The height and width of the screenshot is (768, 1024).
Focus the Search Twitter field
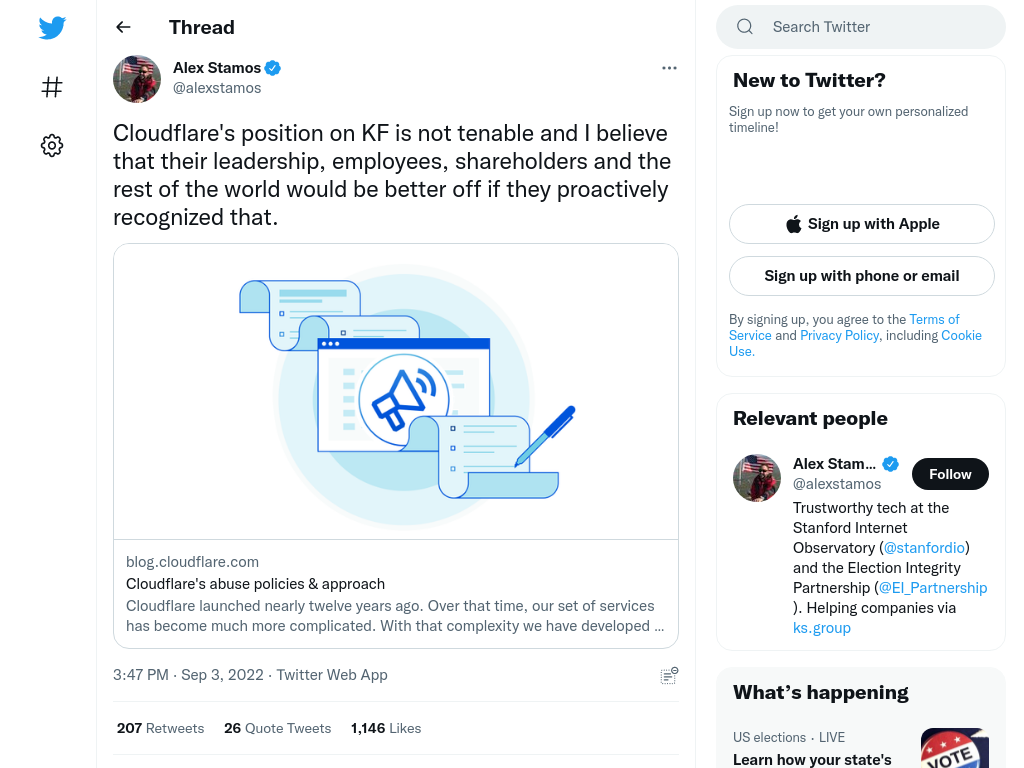pyautogui.click(x=861, y=27)
